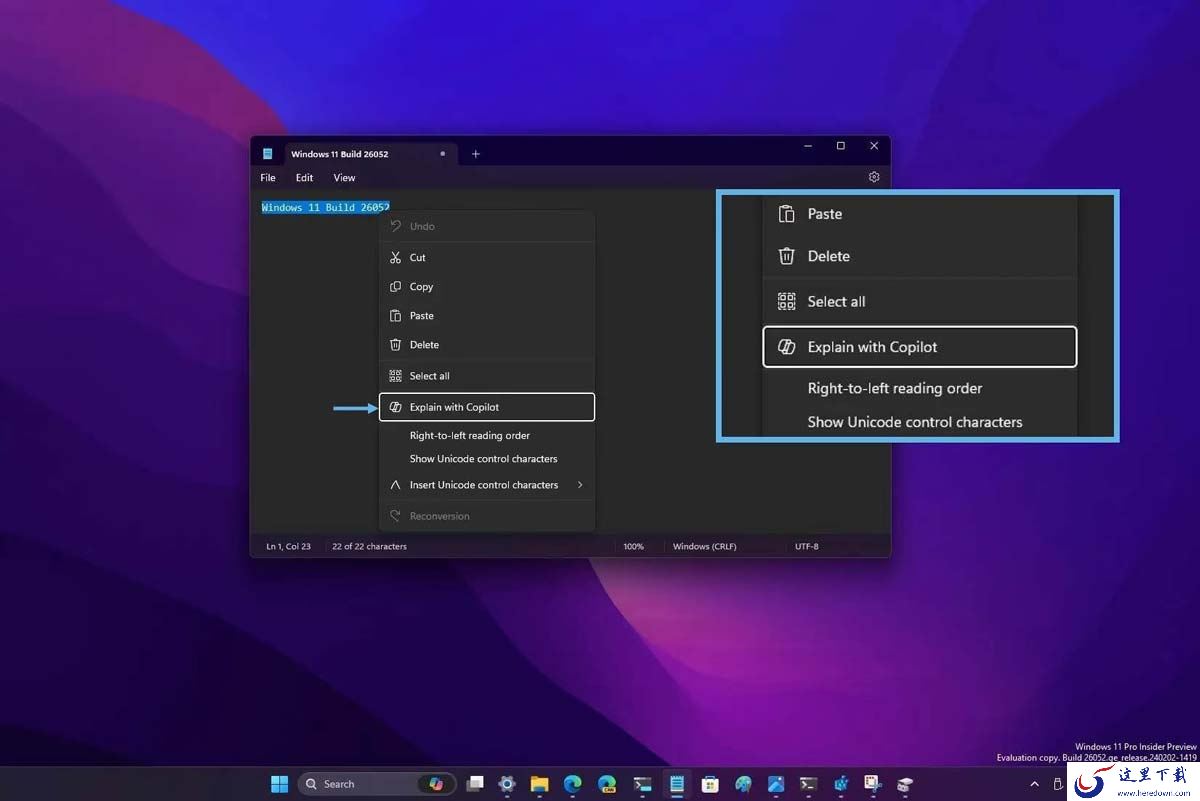Click the unsaved dot on the Notepad tab

click(x=443, y=154)
